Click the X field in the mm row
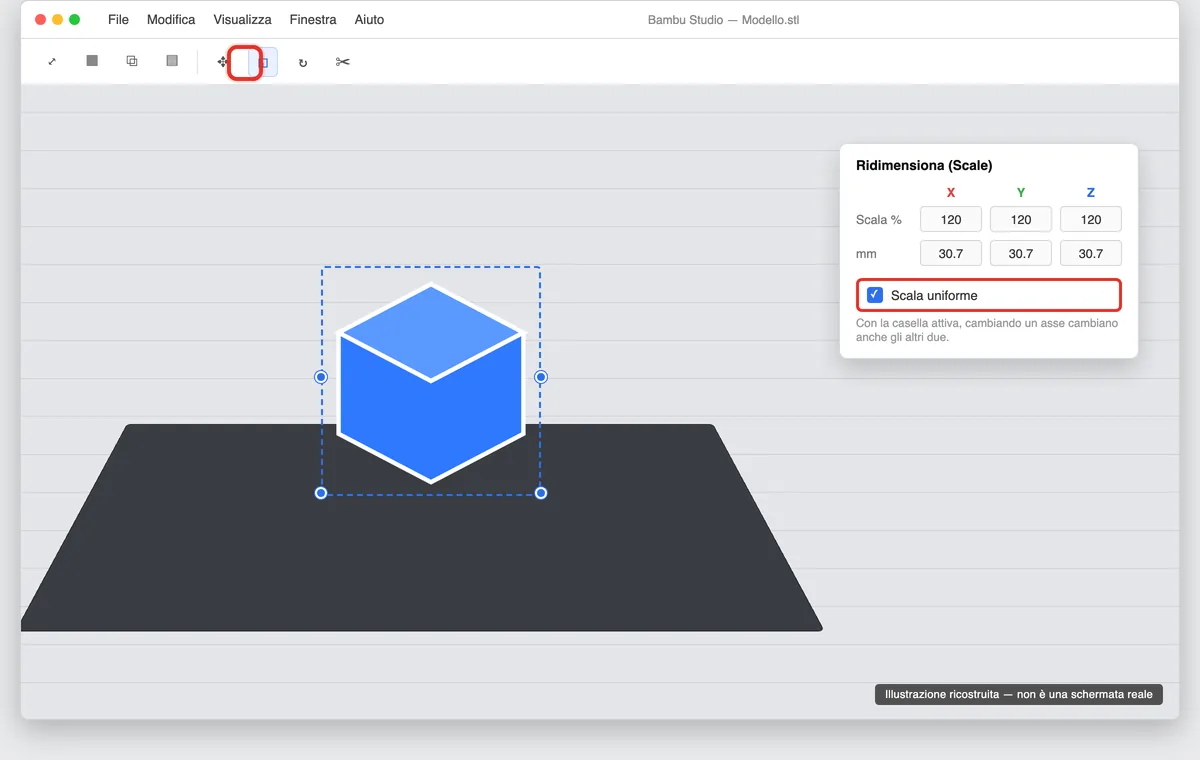This screenshot has height=760, width=1200. [951, 254]
